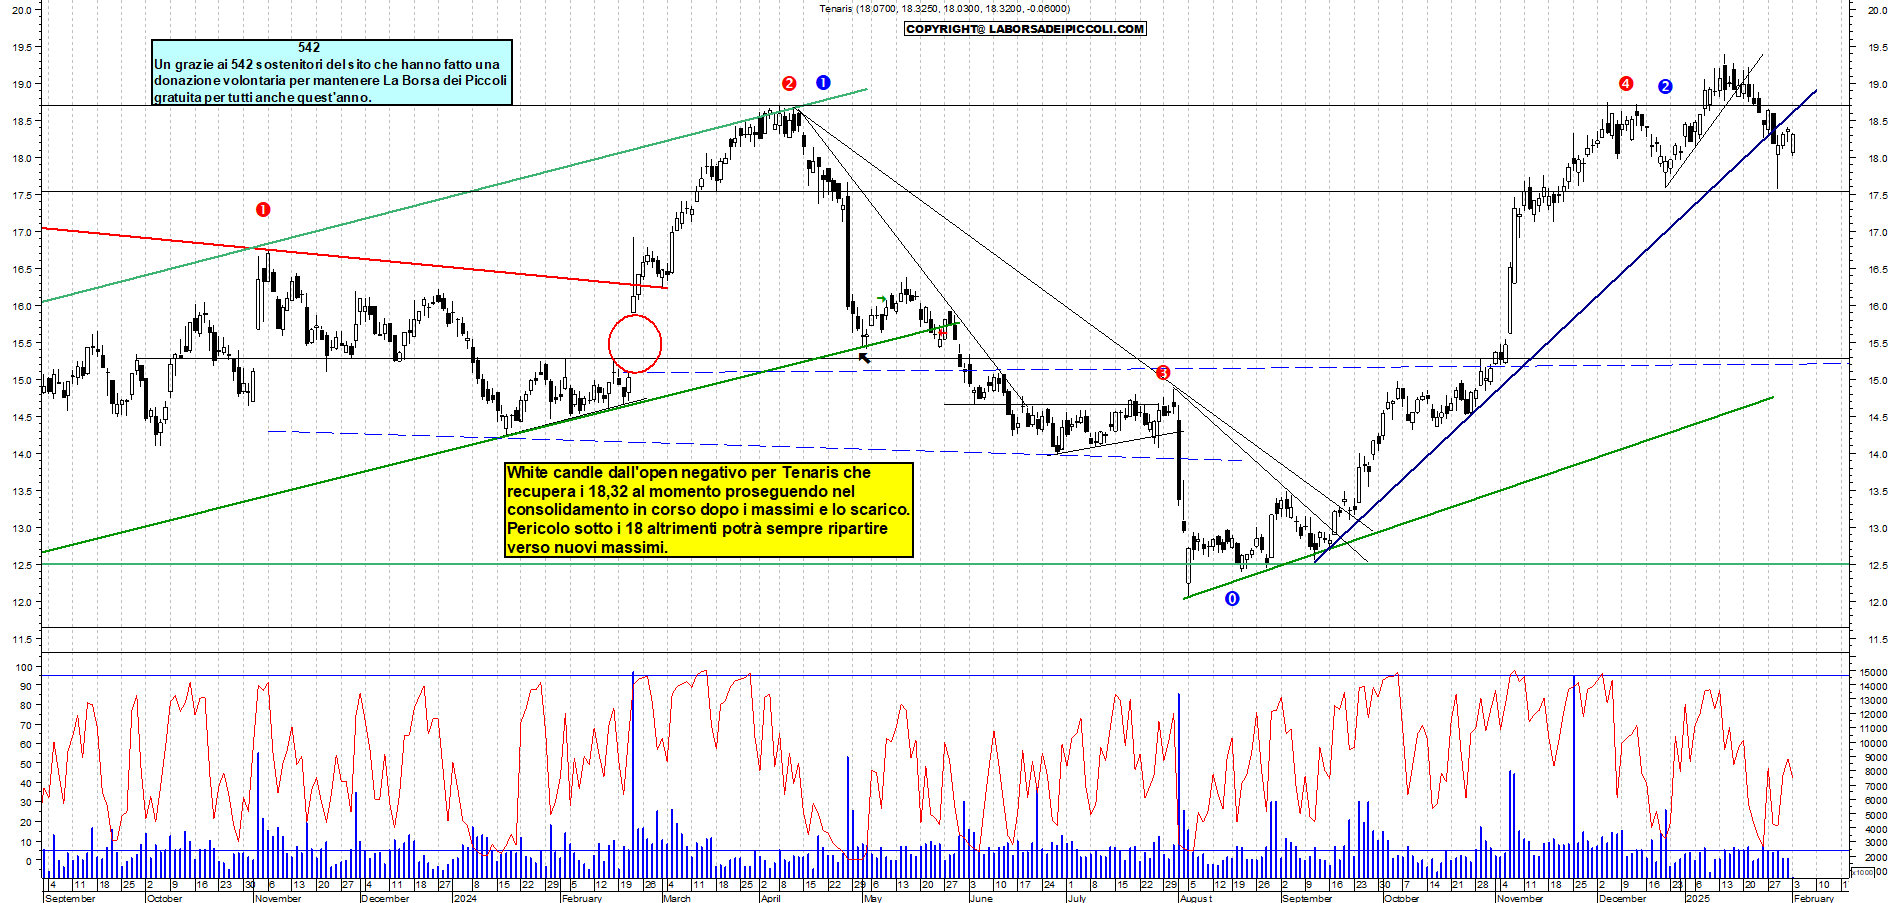This screenshot has width=1890, height=903.
Task: Click the '542' heading in the cyan box
Action: [x=309, y=47]
